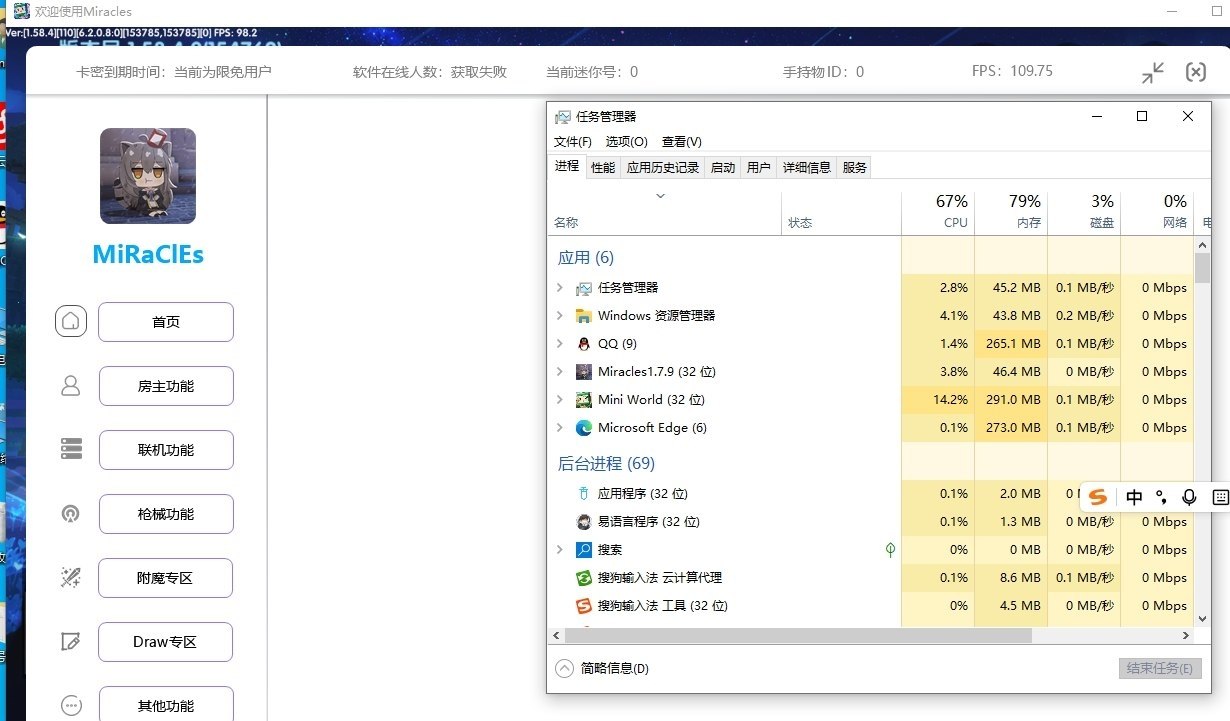This screenshot has width=1230, height=721.
Task: Click the keyboard icon on Sogou IME bar
Action: coord(1220,497)
